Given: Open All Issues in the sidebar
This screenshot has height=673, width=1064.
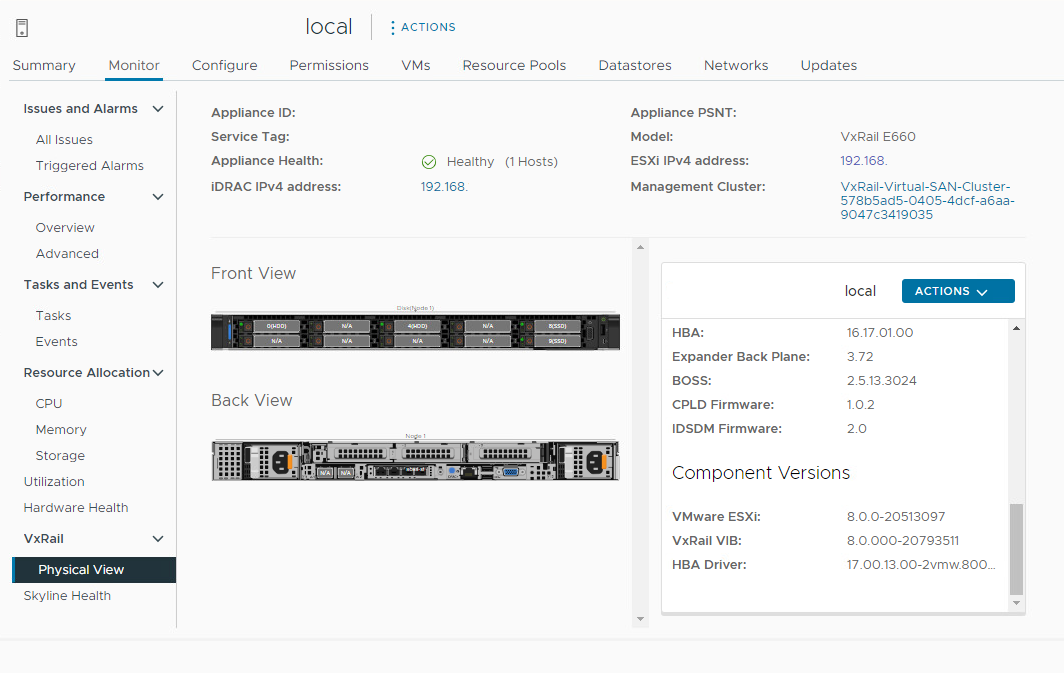Looking at the screenshot, I should [x=64, y=140].
